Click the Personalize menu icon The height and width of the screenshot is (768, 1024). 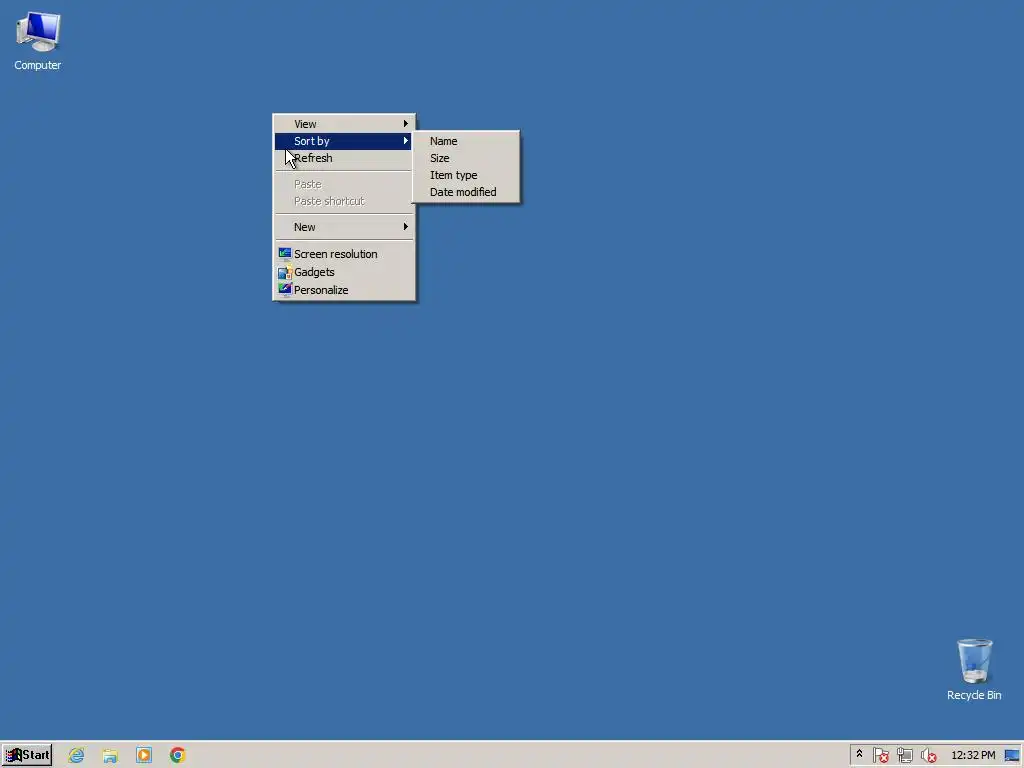pyautogui.click(x=285, y=289)
